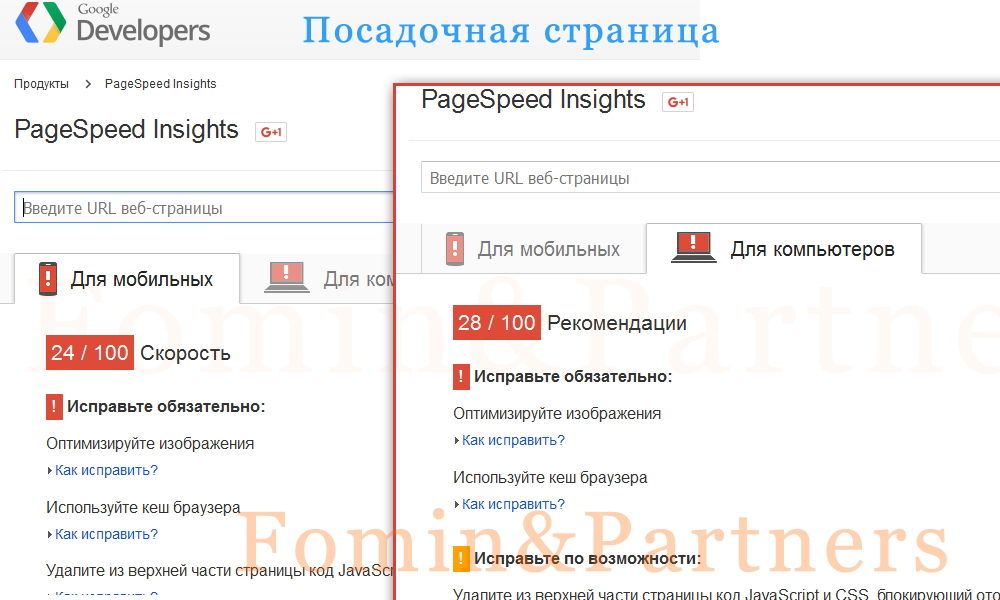Expand Как исправить under left Используйте кеш браузера
Viewport: 1000px width, 600px height.
(106, 534)
